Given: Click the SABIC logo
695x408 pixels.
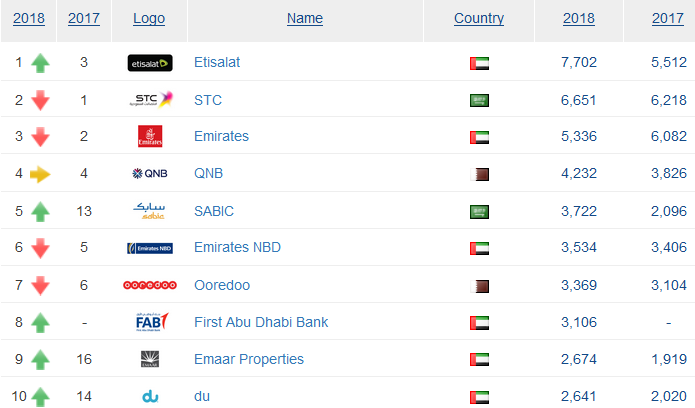Looking at the screenshot, I should click(149, 211).
